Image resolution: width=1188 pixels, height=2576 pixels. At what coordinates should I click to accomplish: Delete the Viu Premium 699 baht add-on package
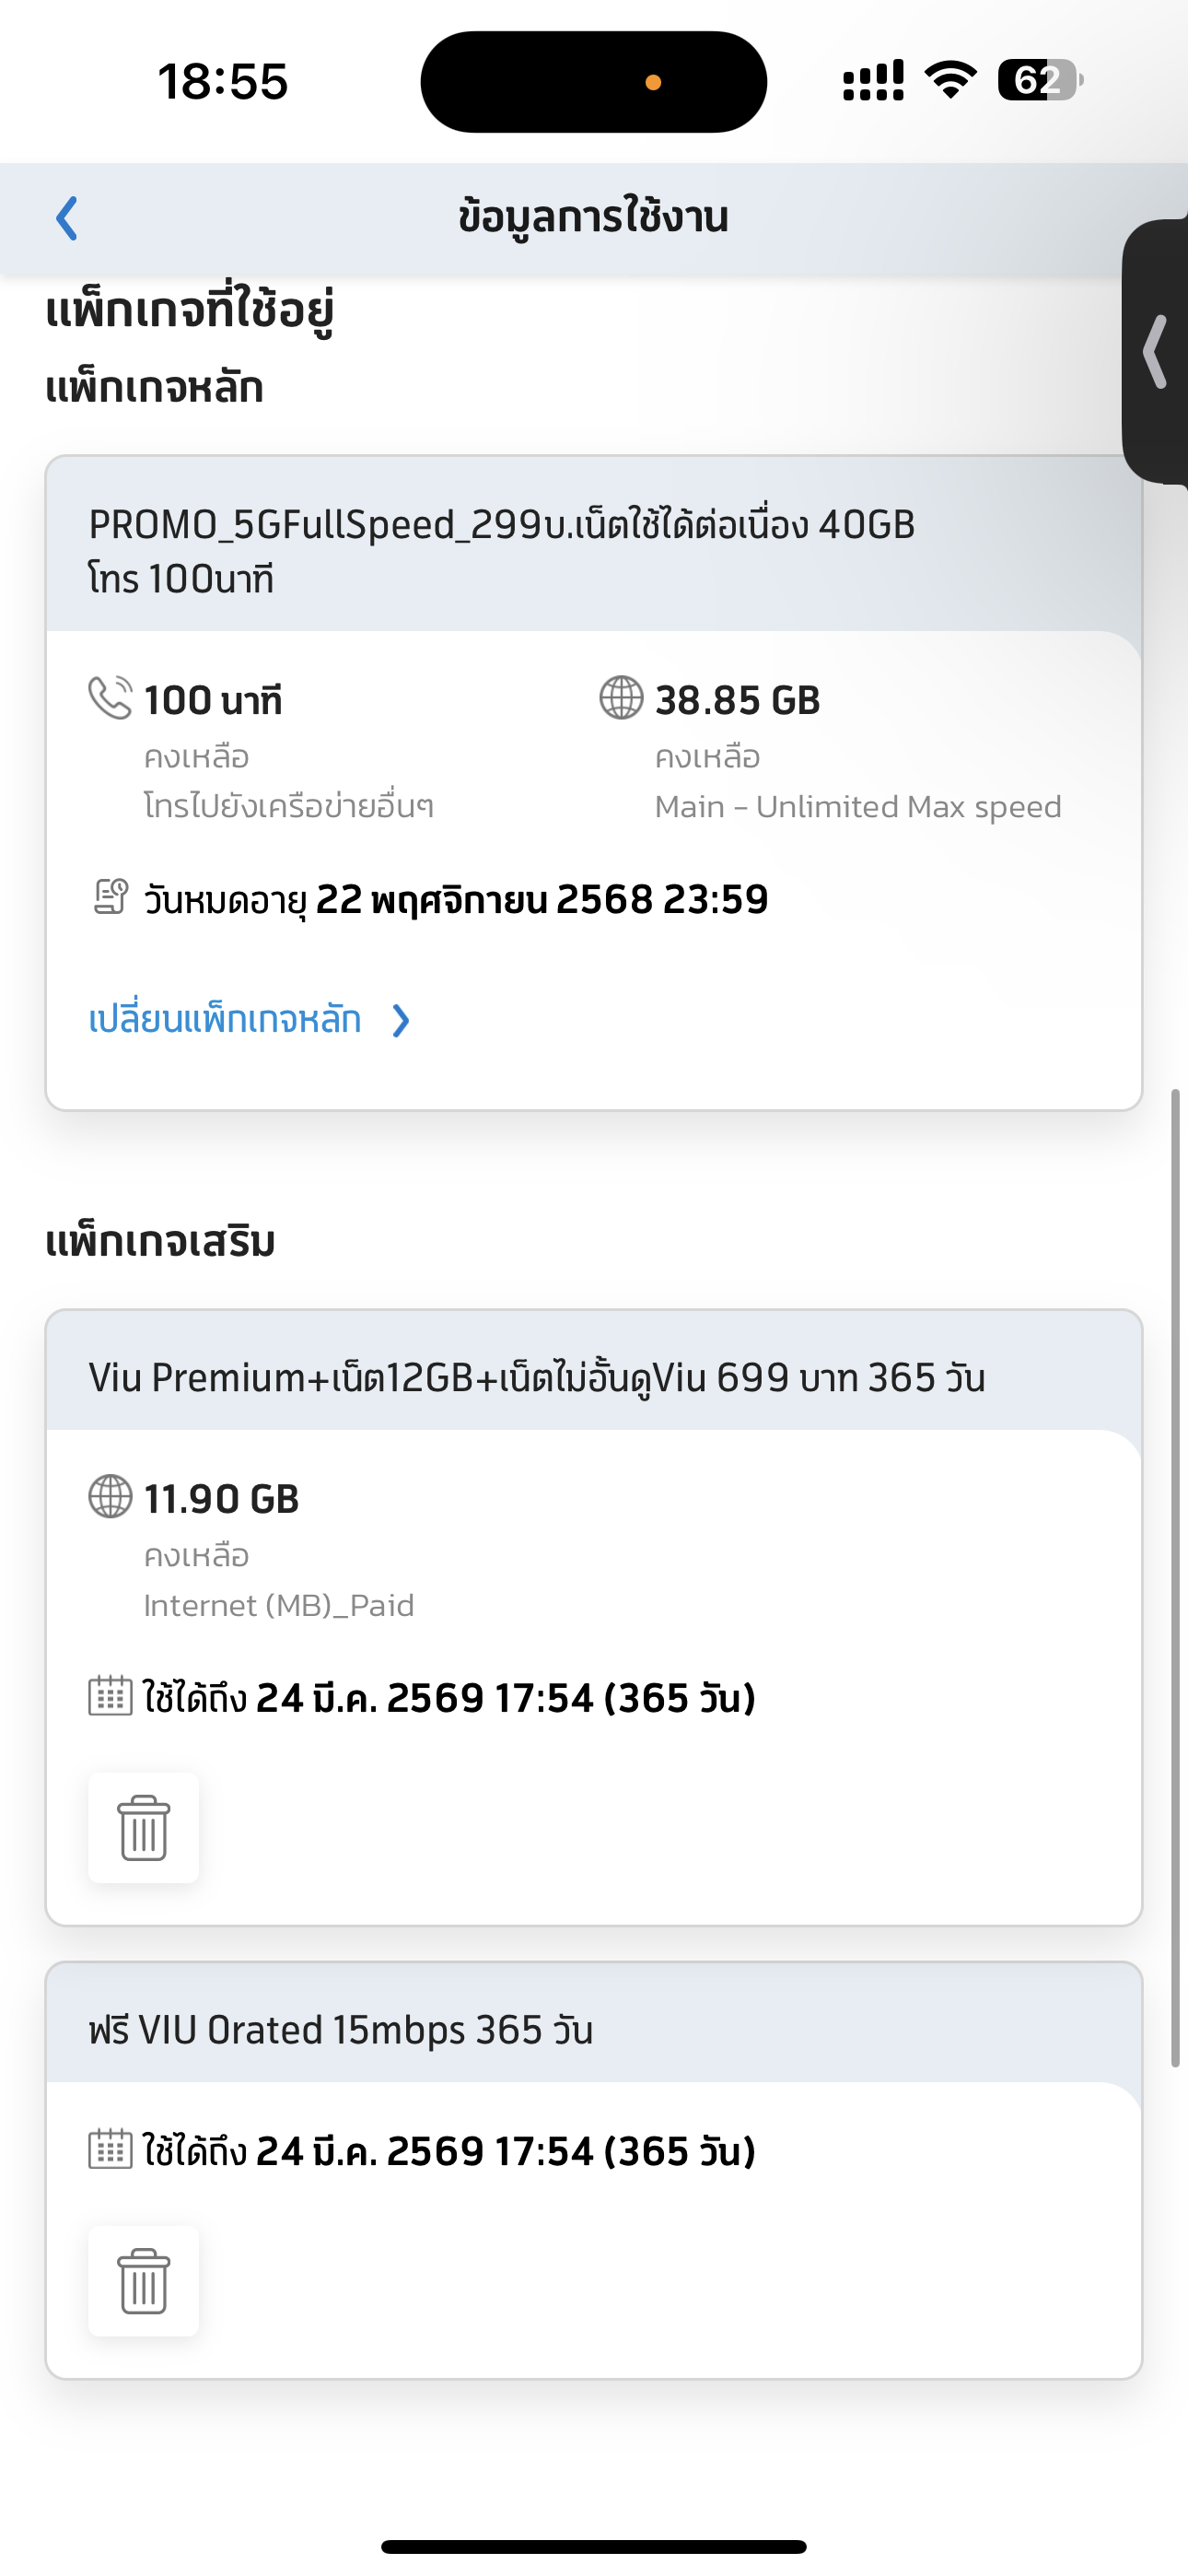point(143,1828)
